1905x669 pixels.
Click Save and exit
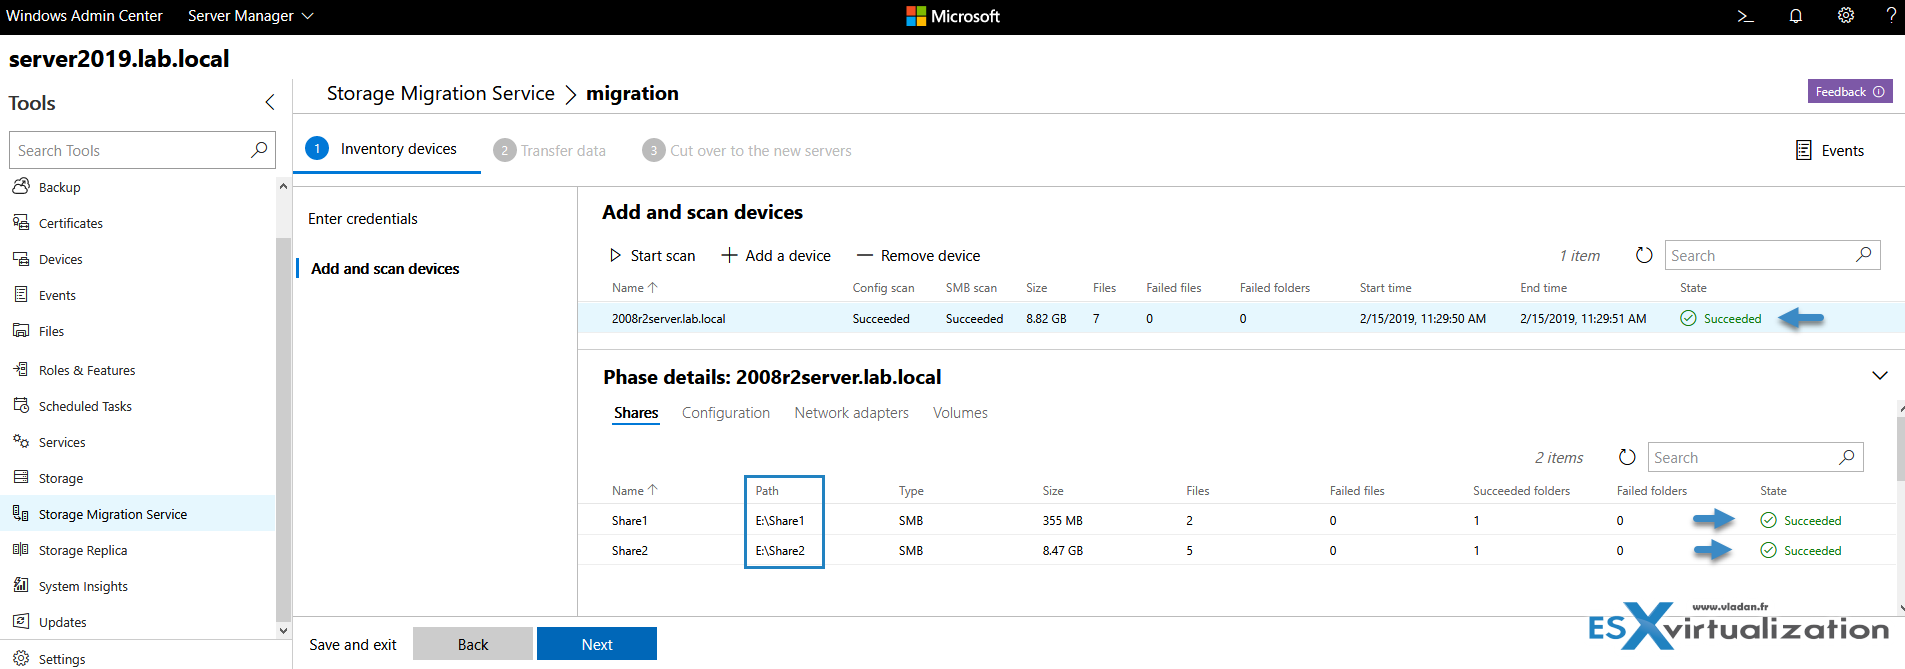[x=353, y=645]
